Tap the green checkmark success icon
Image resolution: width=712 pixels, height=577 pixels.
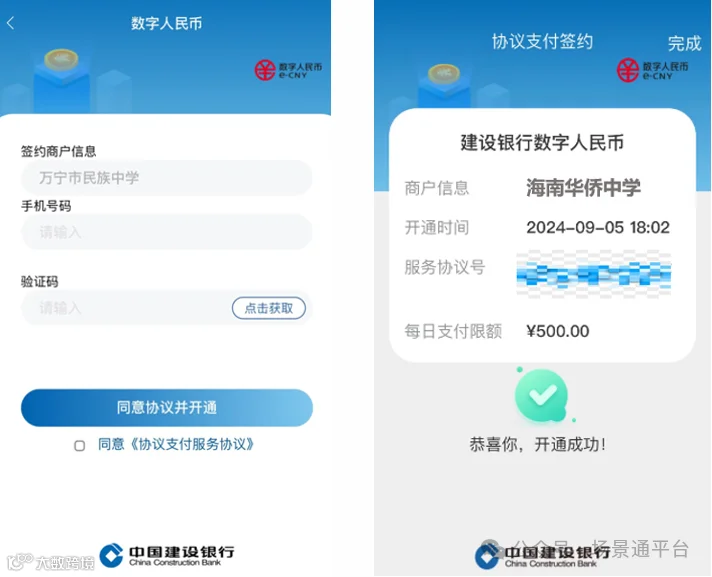[x=542, y=395]
